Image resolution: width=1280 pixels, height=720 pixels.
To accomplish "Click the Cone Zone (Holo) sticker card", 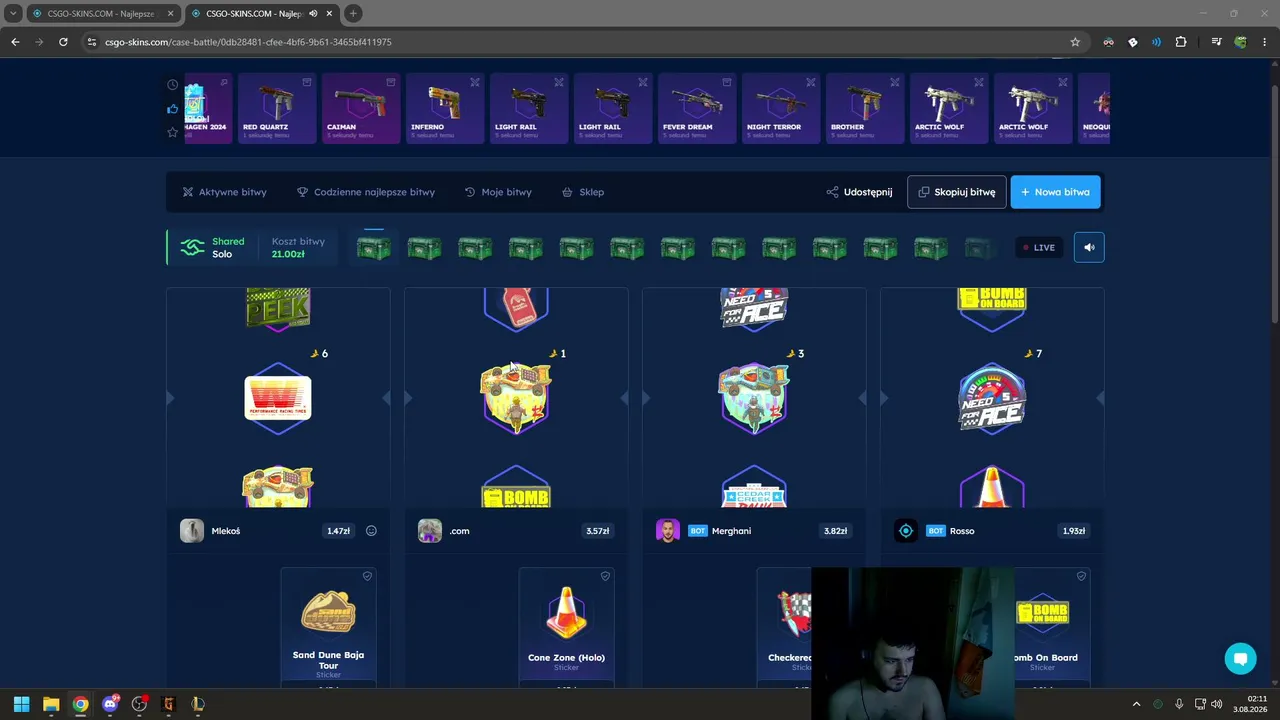I will click(566, 626).
